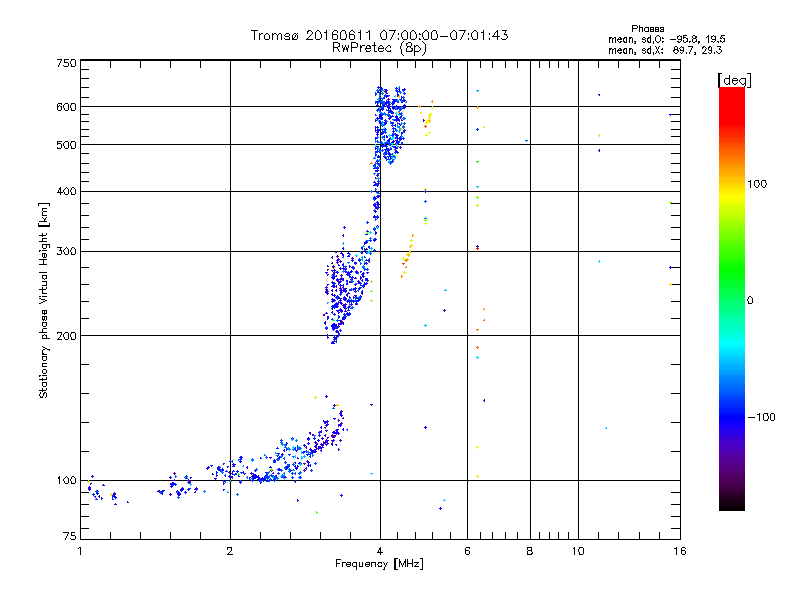
Task: Click the colorbar tick label '100'
Action: [757, 184]
